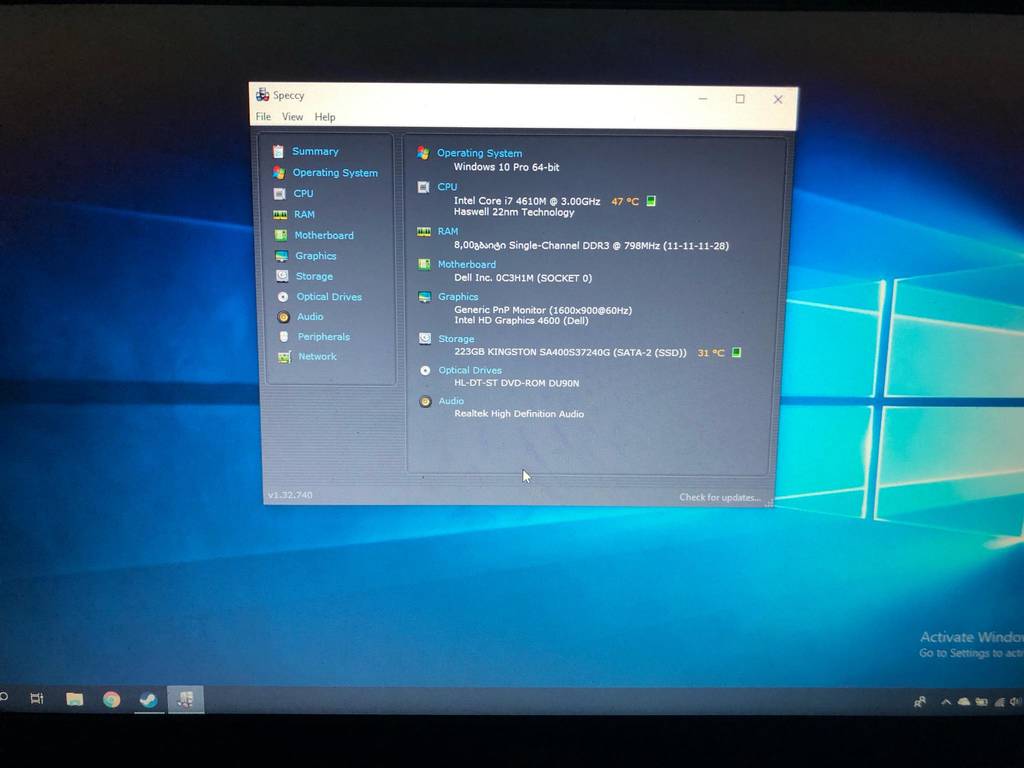This screenshot has height=768, width=1024.
Task: Click the Motherboard heading link in summary
Action: pyautogui.click(x=467, y=264)
